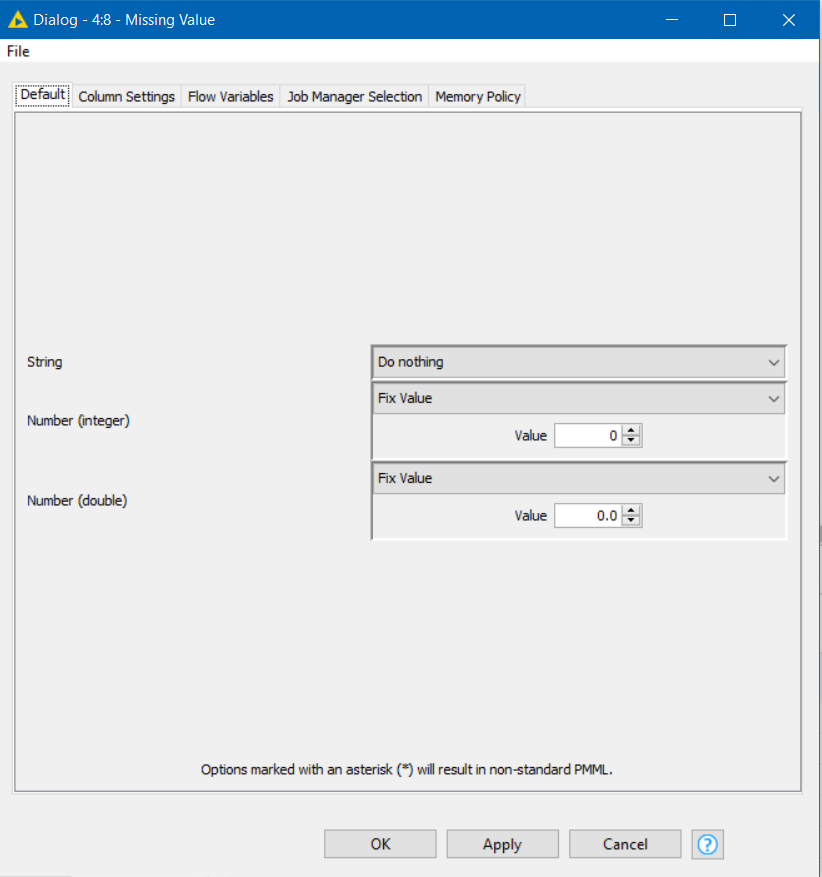Cancel the Missing Value dialog
The height and width of the screenshot is (877, 822).
click(625, 844)
